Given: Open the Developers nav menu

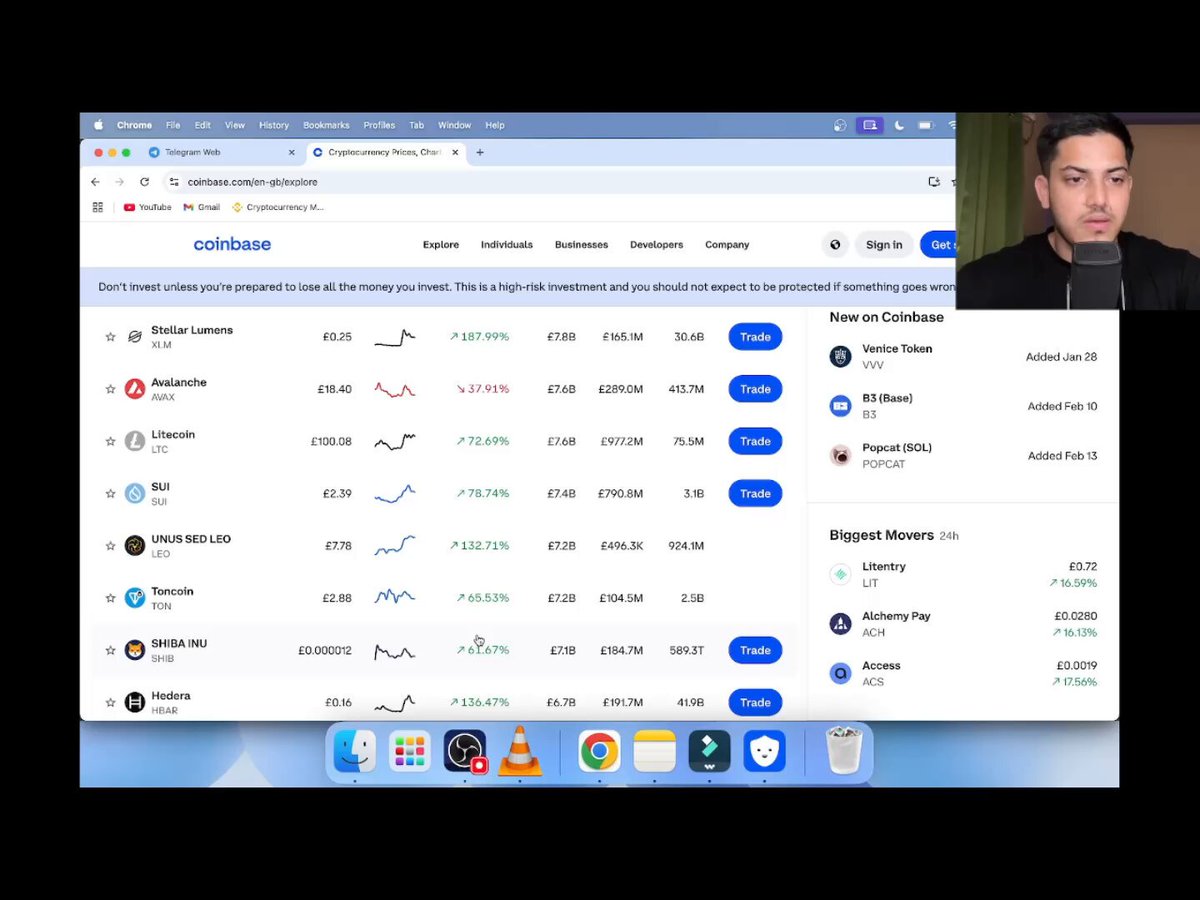Looking at the screenshot, I should (656, 245).
